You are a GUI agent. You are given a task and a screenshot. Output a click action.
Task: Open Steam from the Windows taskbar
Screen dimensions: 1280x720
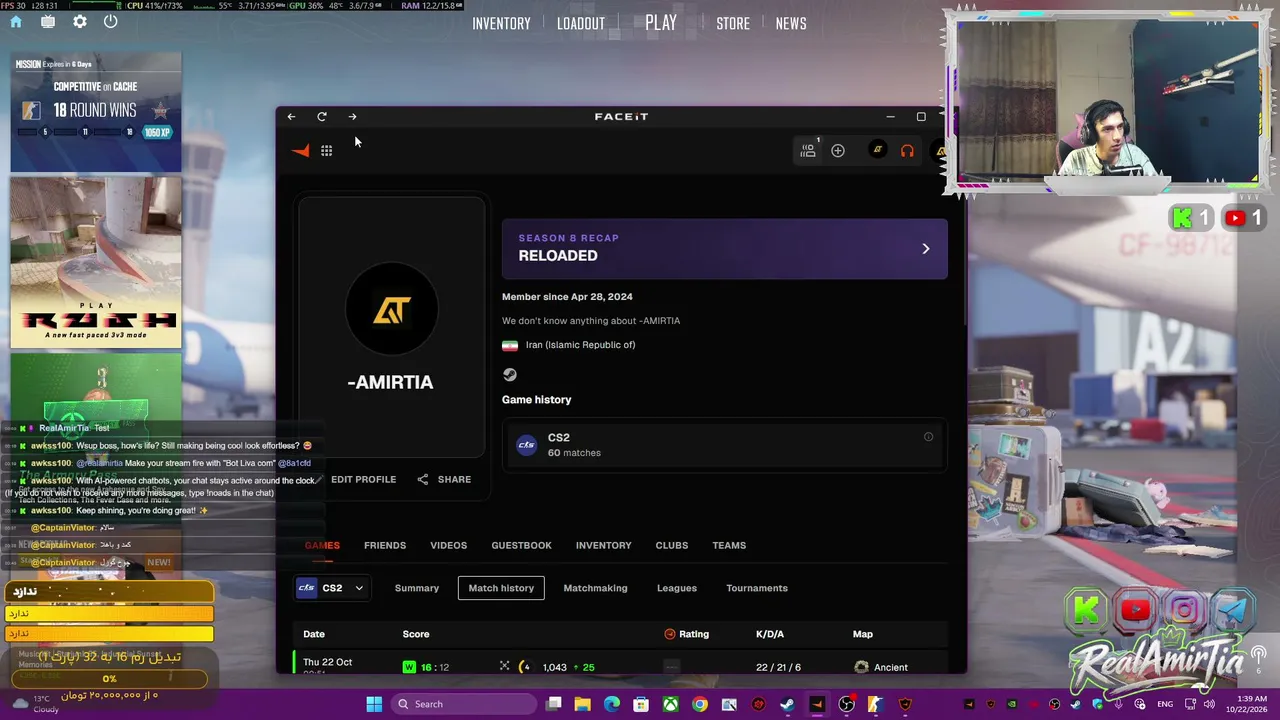pyautogui.click(x=788, y=704)
